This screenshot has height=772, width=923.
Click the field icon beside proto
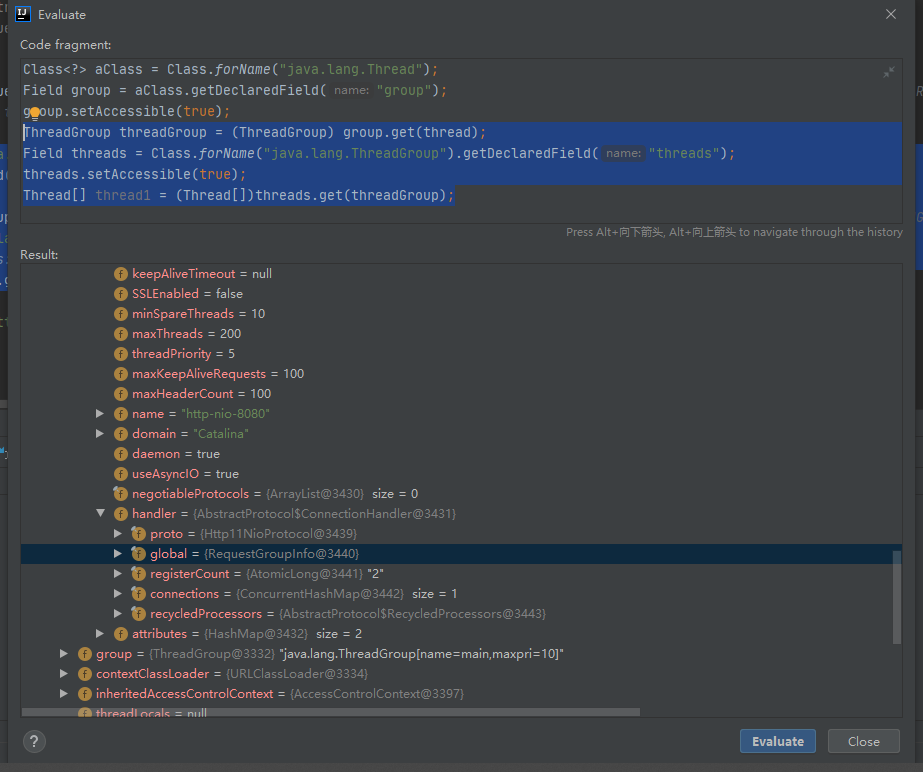click(138, 534)
